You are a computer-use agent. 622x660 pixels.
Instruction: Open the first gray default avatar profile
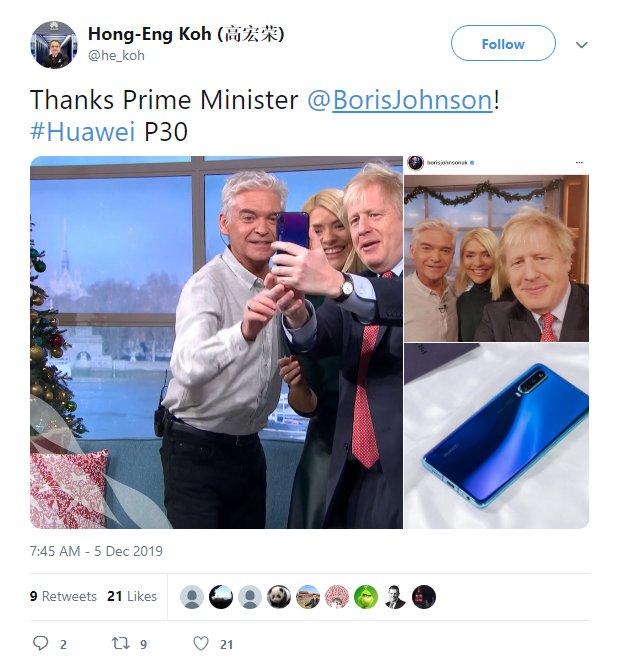click(192, 597)
